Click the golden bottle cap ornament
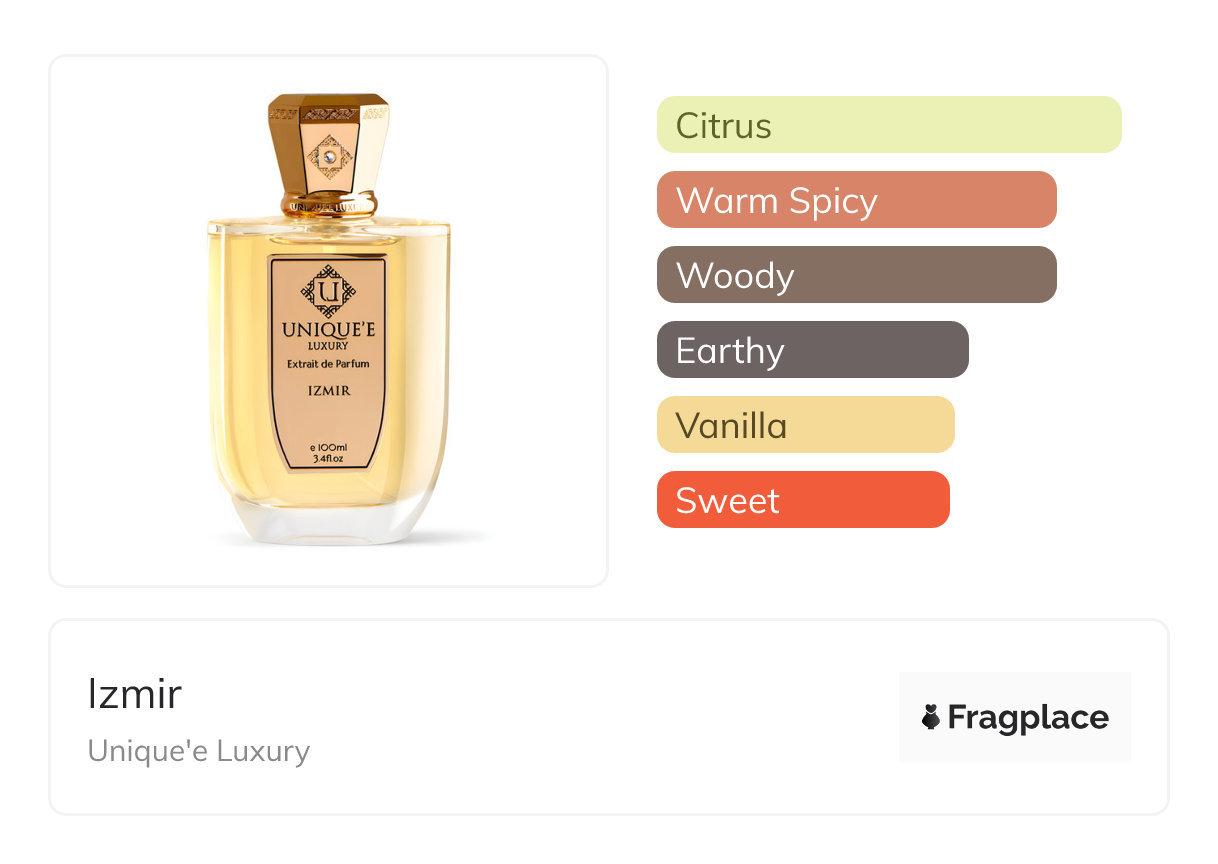This screenshot has width=1218, height=864. tap(328, 155)
